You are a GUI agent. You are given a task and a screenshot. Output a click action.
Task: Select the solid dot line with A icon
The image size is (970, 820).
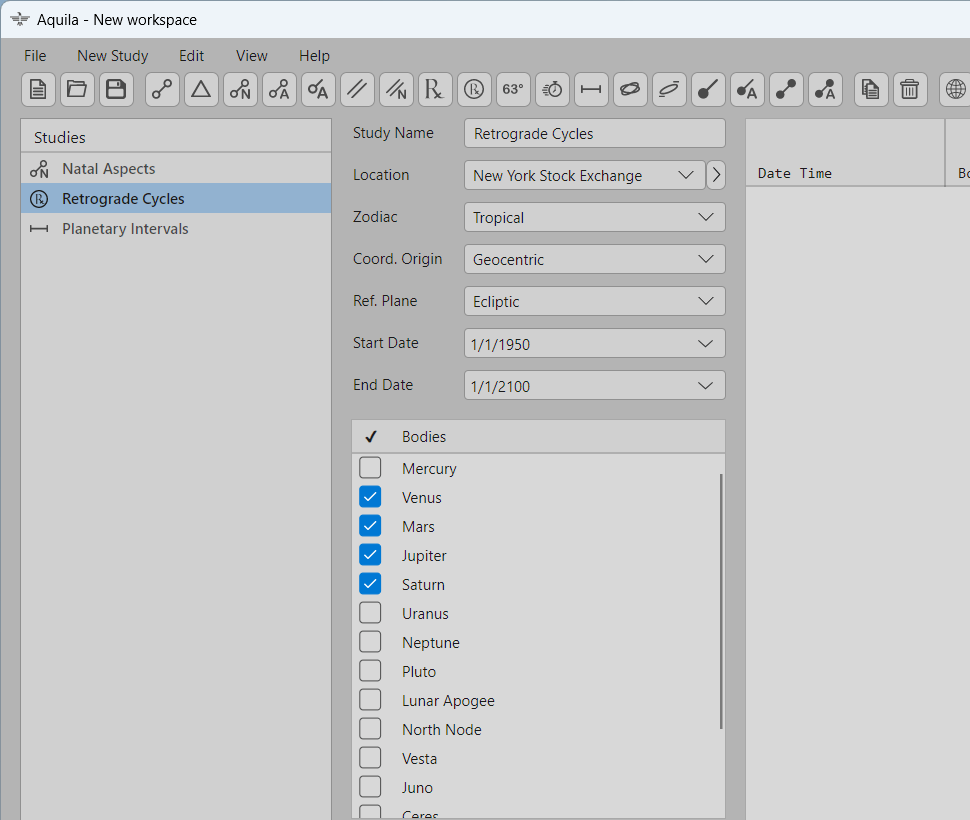coord(747,90)
